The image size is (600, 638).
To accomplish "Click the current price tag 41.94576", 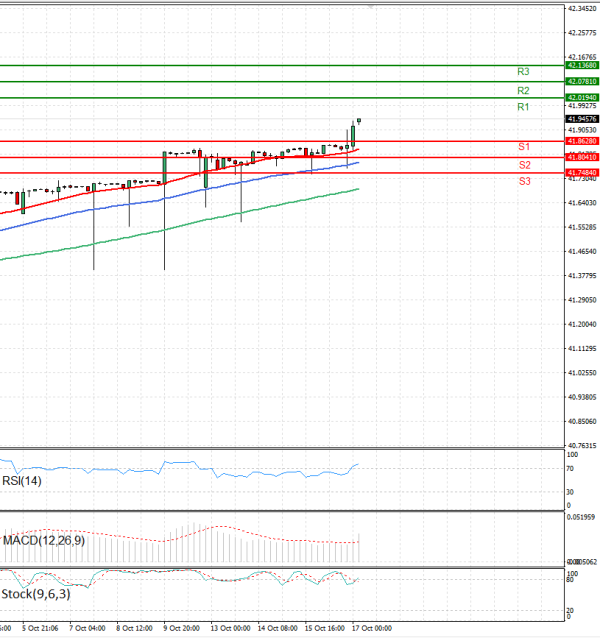I will click(x=582, y=118).
